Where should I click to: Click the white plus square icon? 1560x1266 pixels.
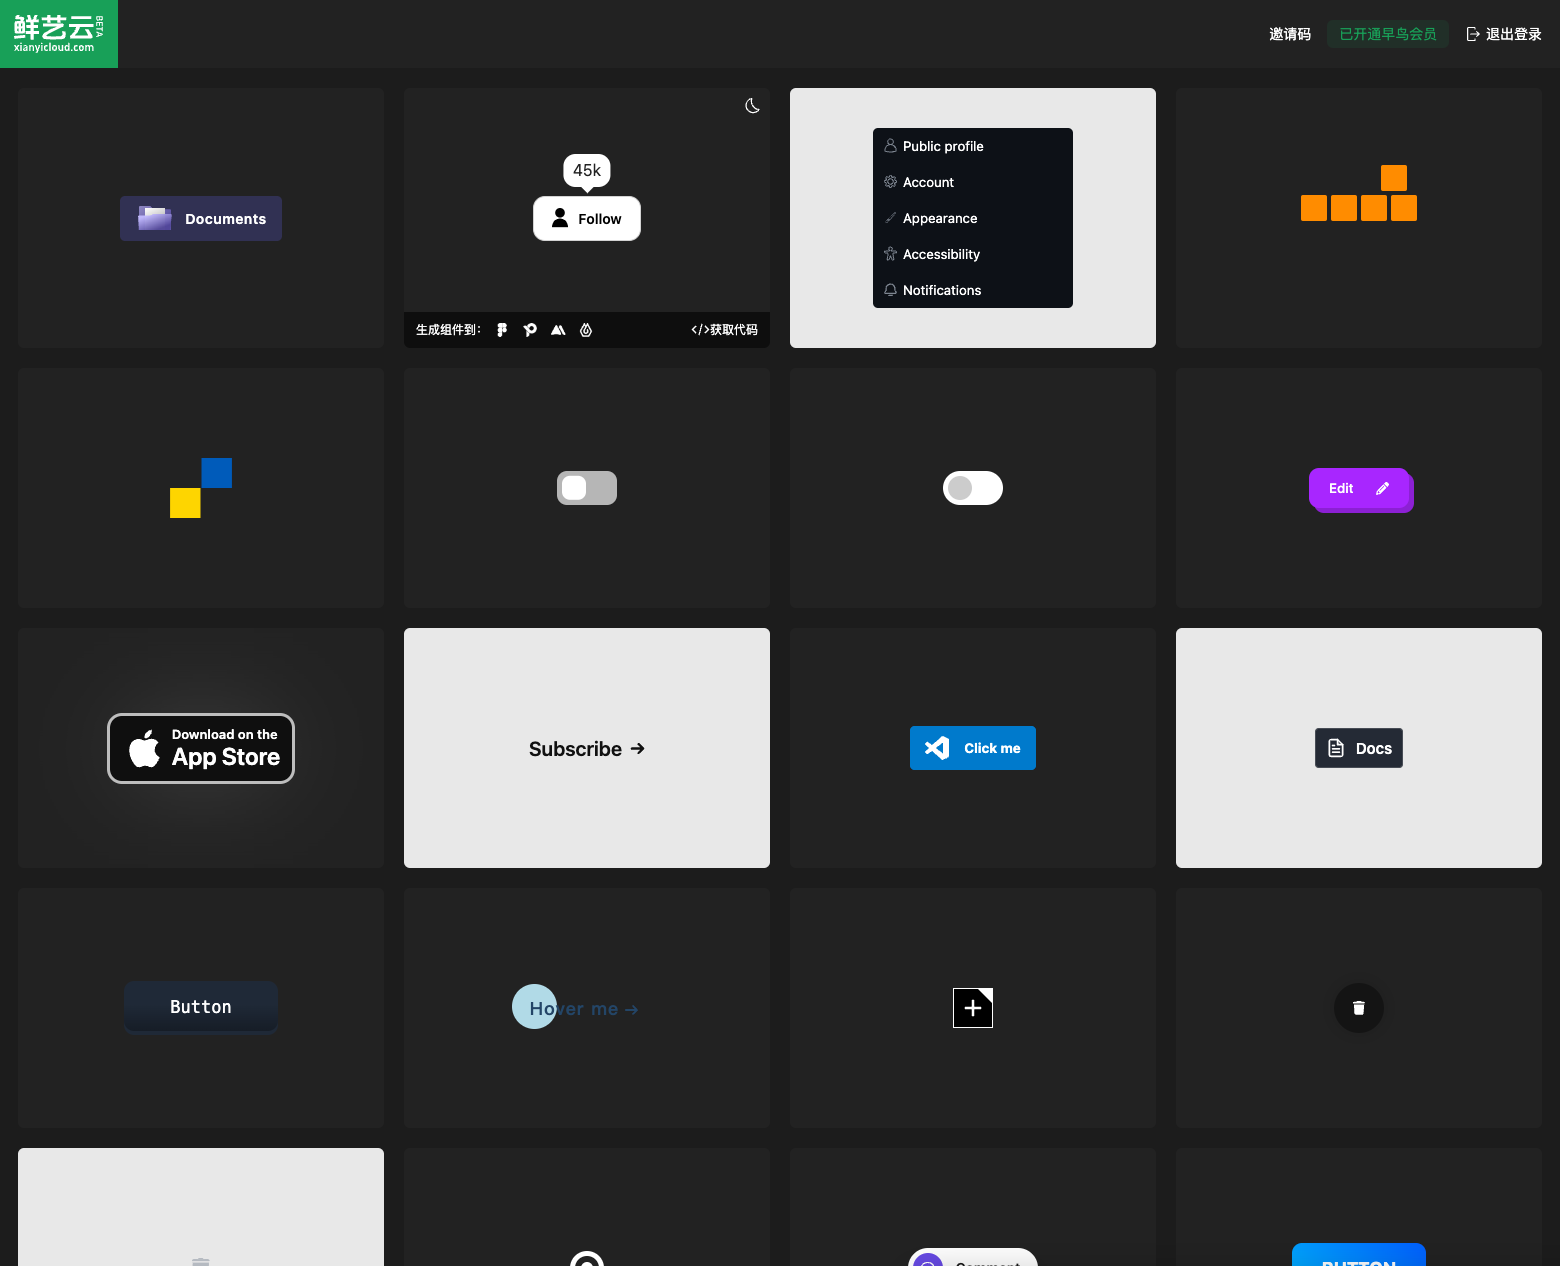point(972,1008)
